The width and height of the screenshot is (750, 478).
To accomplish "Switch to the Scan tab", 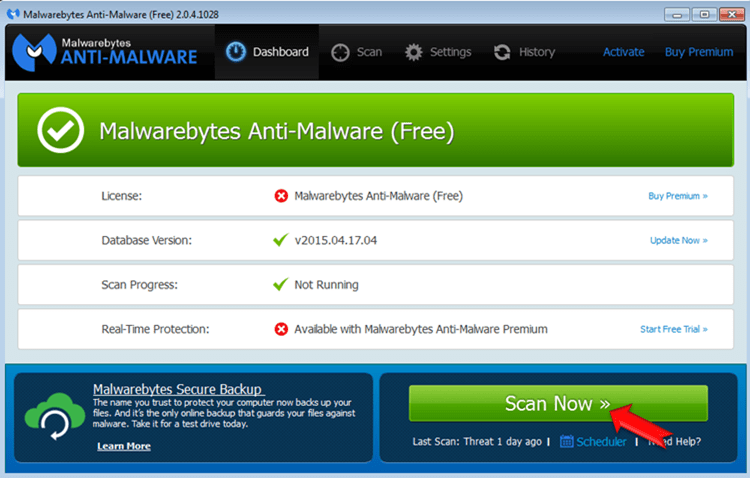I will [357, 52].
